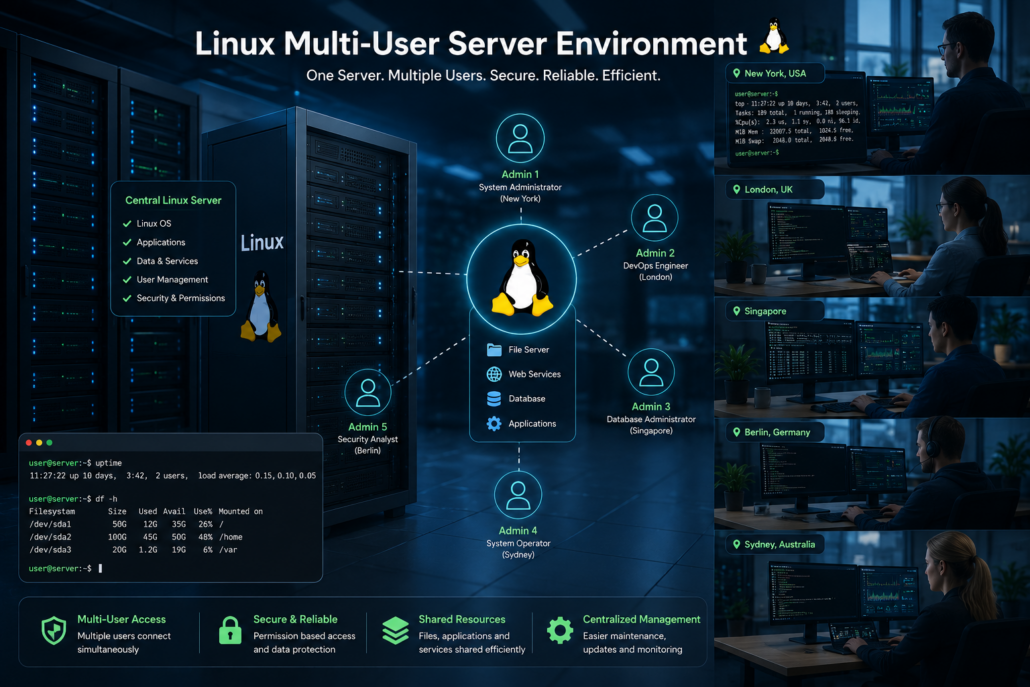The width and height of the screenshot is (1030, 687).
Task: Click the 'df -h' command in terminal
Action: click(106, 499)
